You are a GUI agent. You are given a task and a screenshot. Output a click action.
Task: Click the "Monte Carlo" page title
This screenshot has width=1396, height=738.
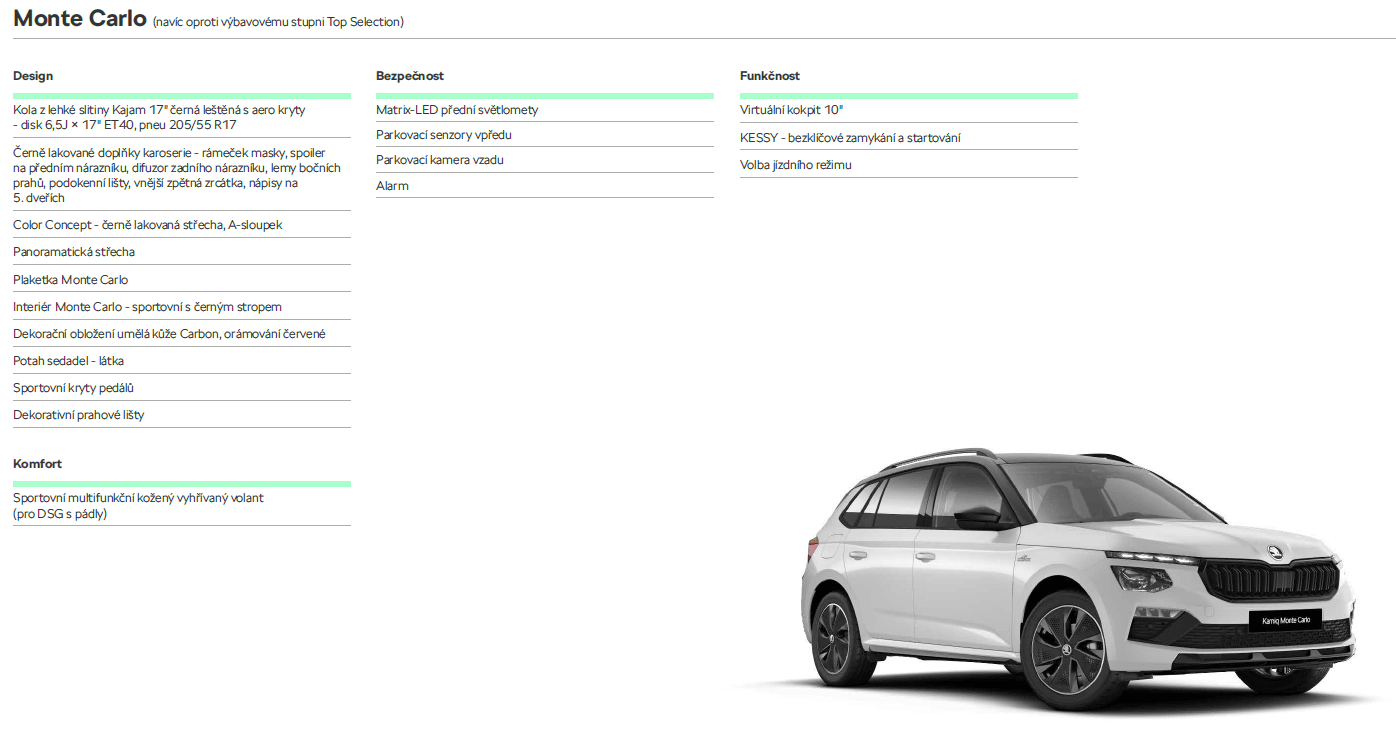click(80, 19)
